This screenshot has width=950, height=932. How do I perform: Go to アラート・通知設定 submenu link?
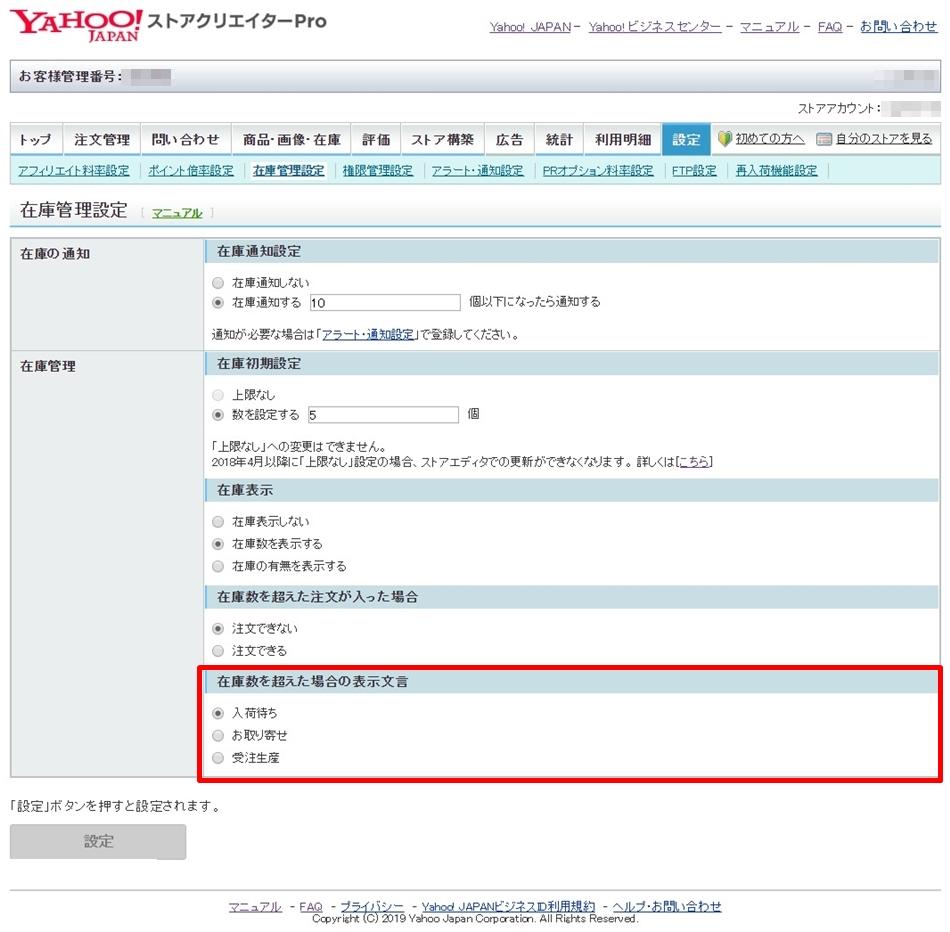[477, 171]
